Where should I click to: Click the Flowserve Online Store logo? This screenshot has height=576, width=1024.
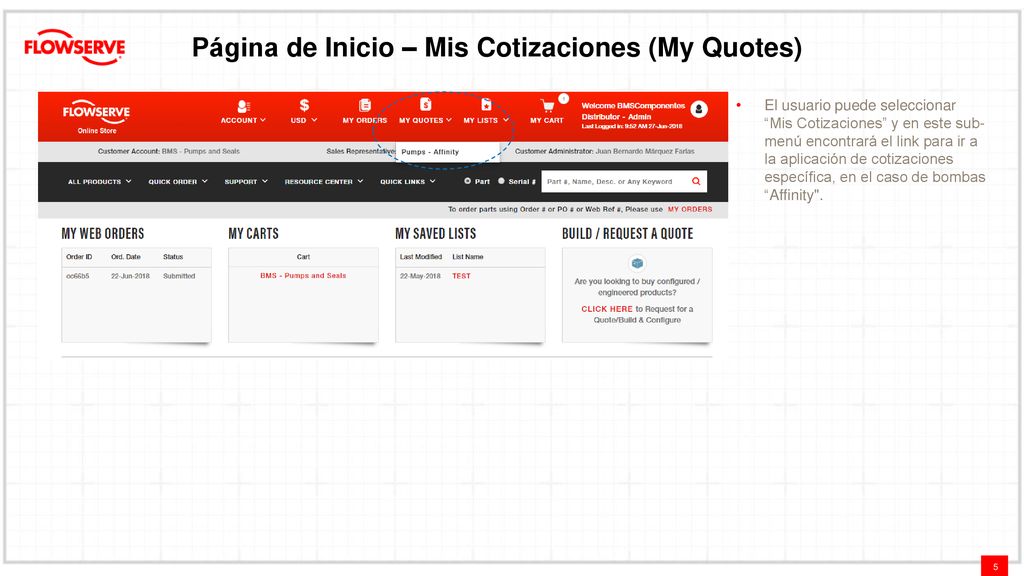(x=97, y=117)
